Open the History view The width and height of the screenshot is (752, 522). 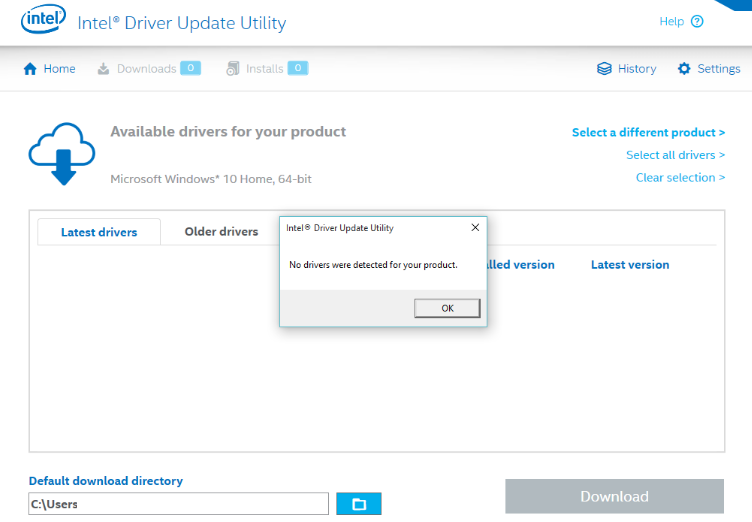(637, 69)
